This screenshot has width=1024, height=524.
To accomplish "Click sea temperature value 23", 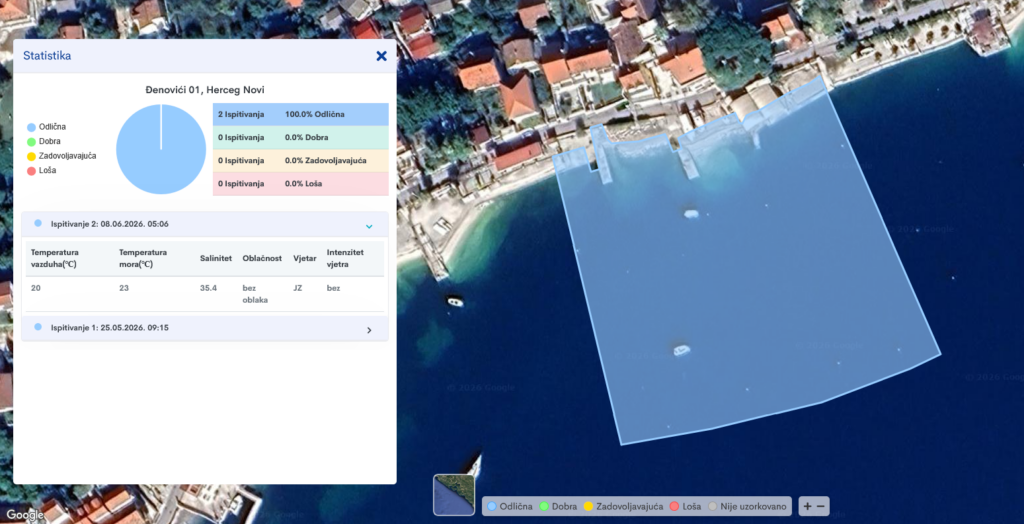I will click(124, 287).
